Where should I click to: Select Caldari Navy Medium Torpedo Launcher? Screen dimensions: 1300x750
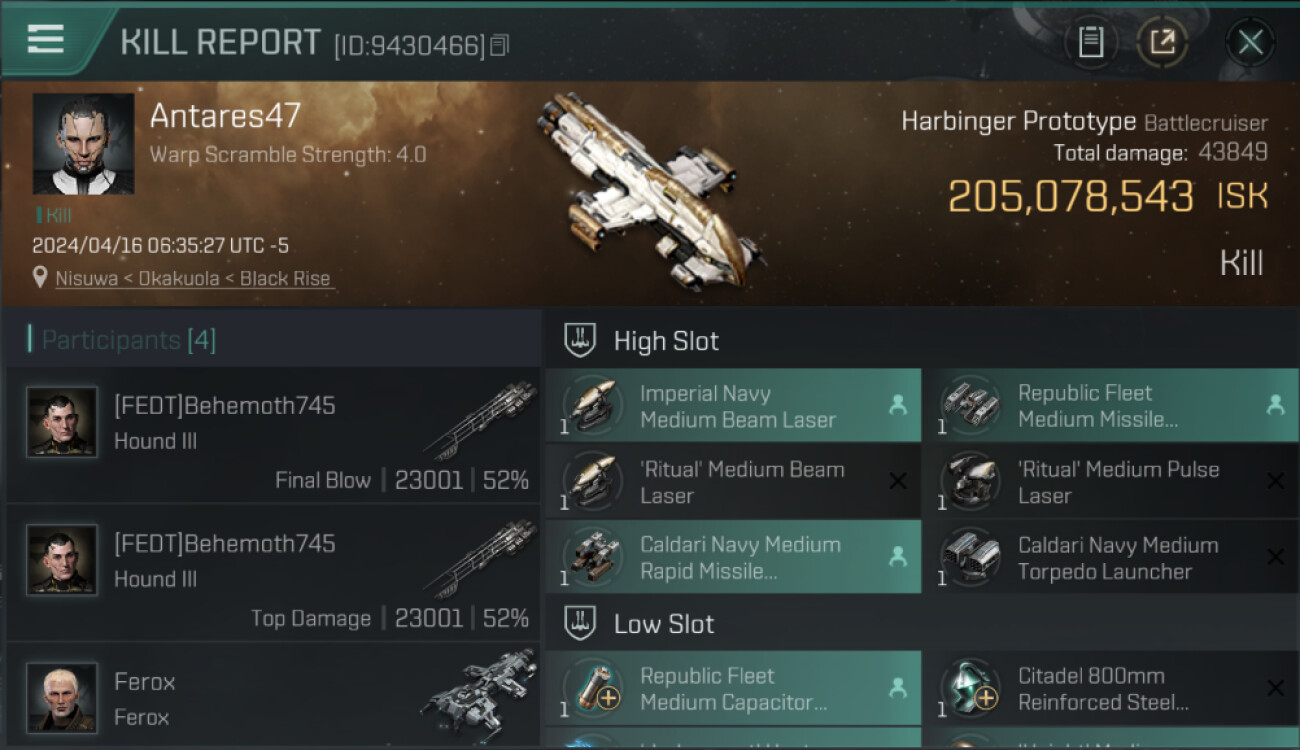click(1110, 558)
